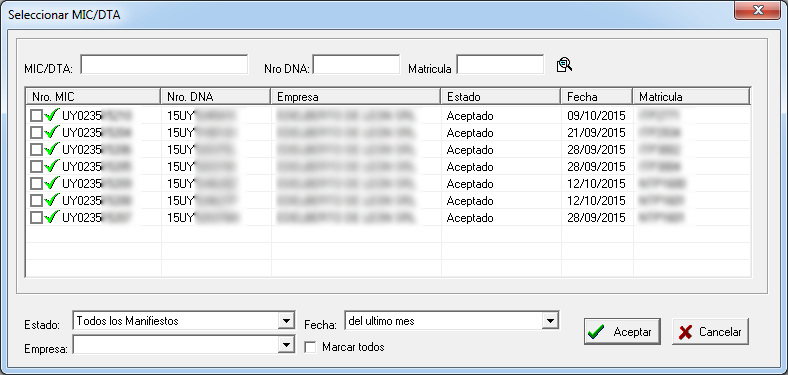788x375 pixels.
Task: Click the Estado column header
Action: point(501,97)
